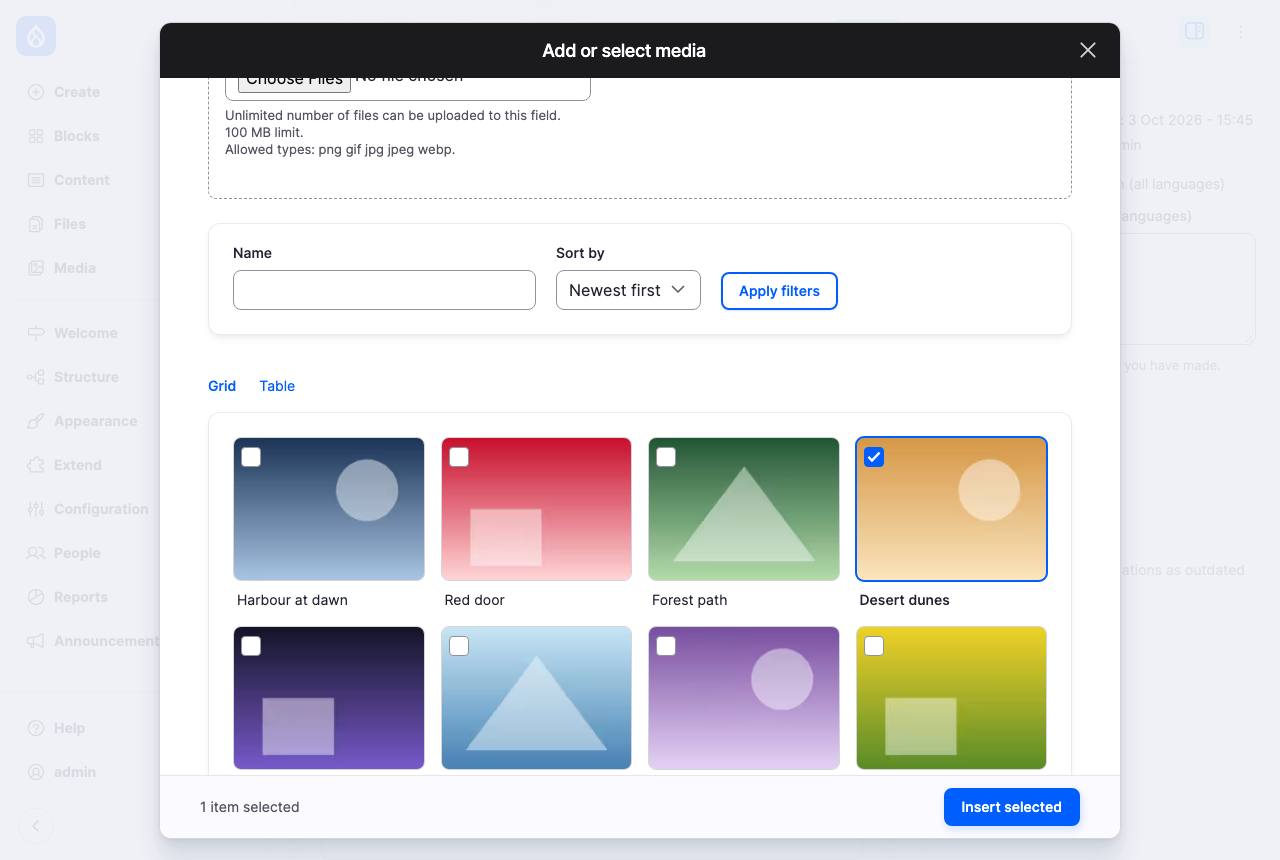Check the Harbour at dawn checkbox
Viewport: 1280px width, 860px height.
tap(251, 457)
